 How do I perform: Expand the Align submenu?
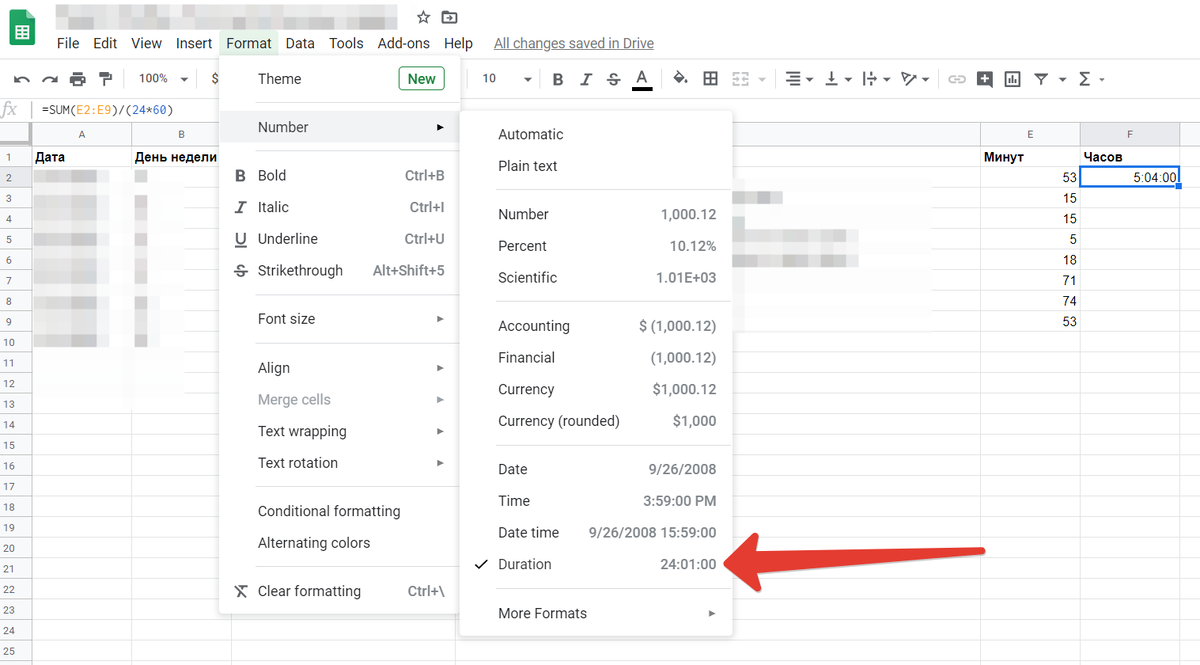pyautogui.click(x=340, y=368)
